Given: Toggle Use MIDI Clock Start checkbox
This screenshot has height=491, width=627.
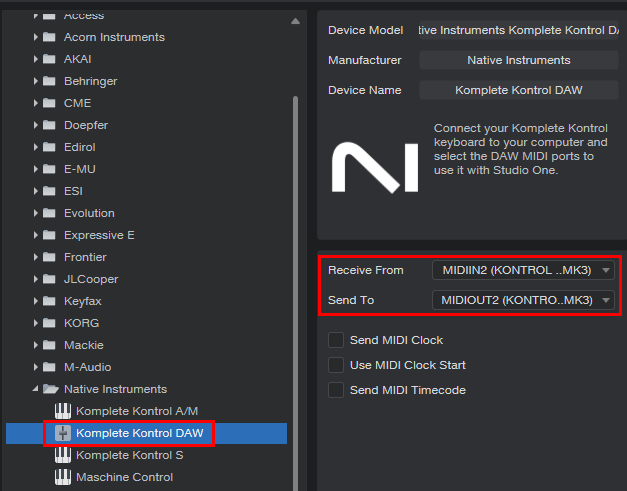Looking at the screenshot, I should click(x=336, y=365).
